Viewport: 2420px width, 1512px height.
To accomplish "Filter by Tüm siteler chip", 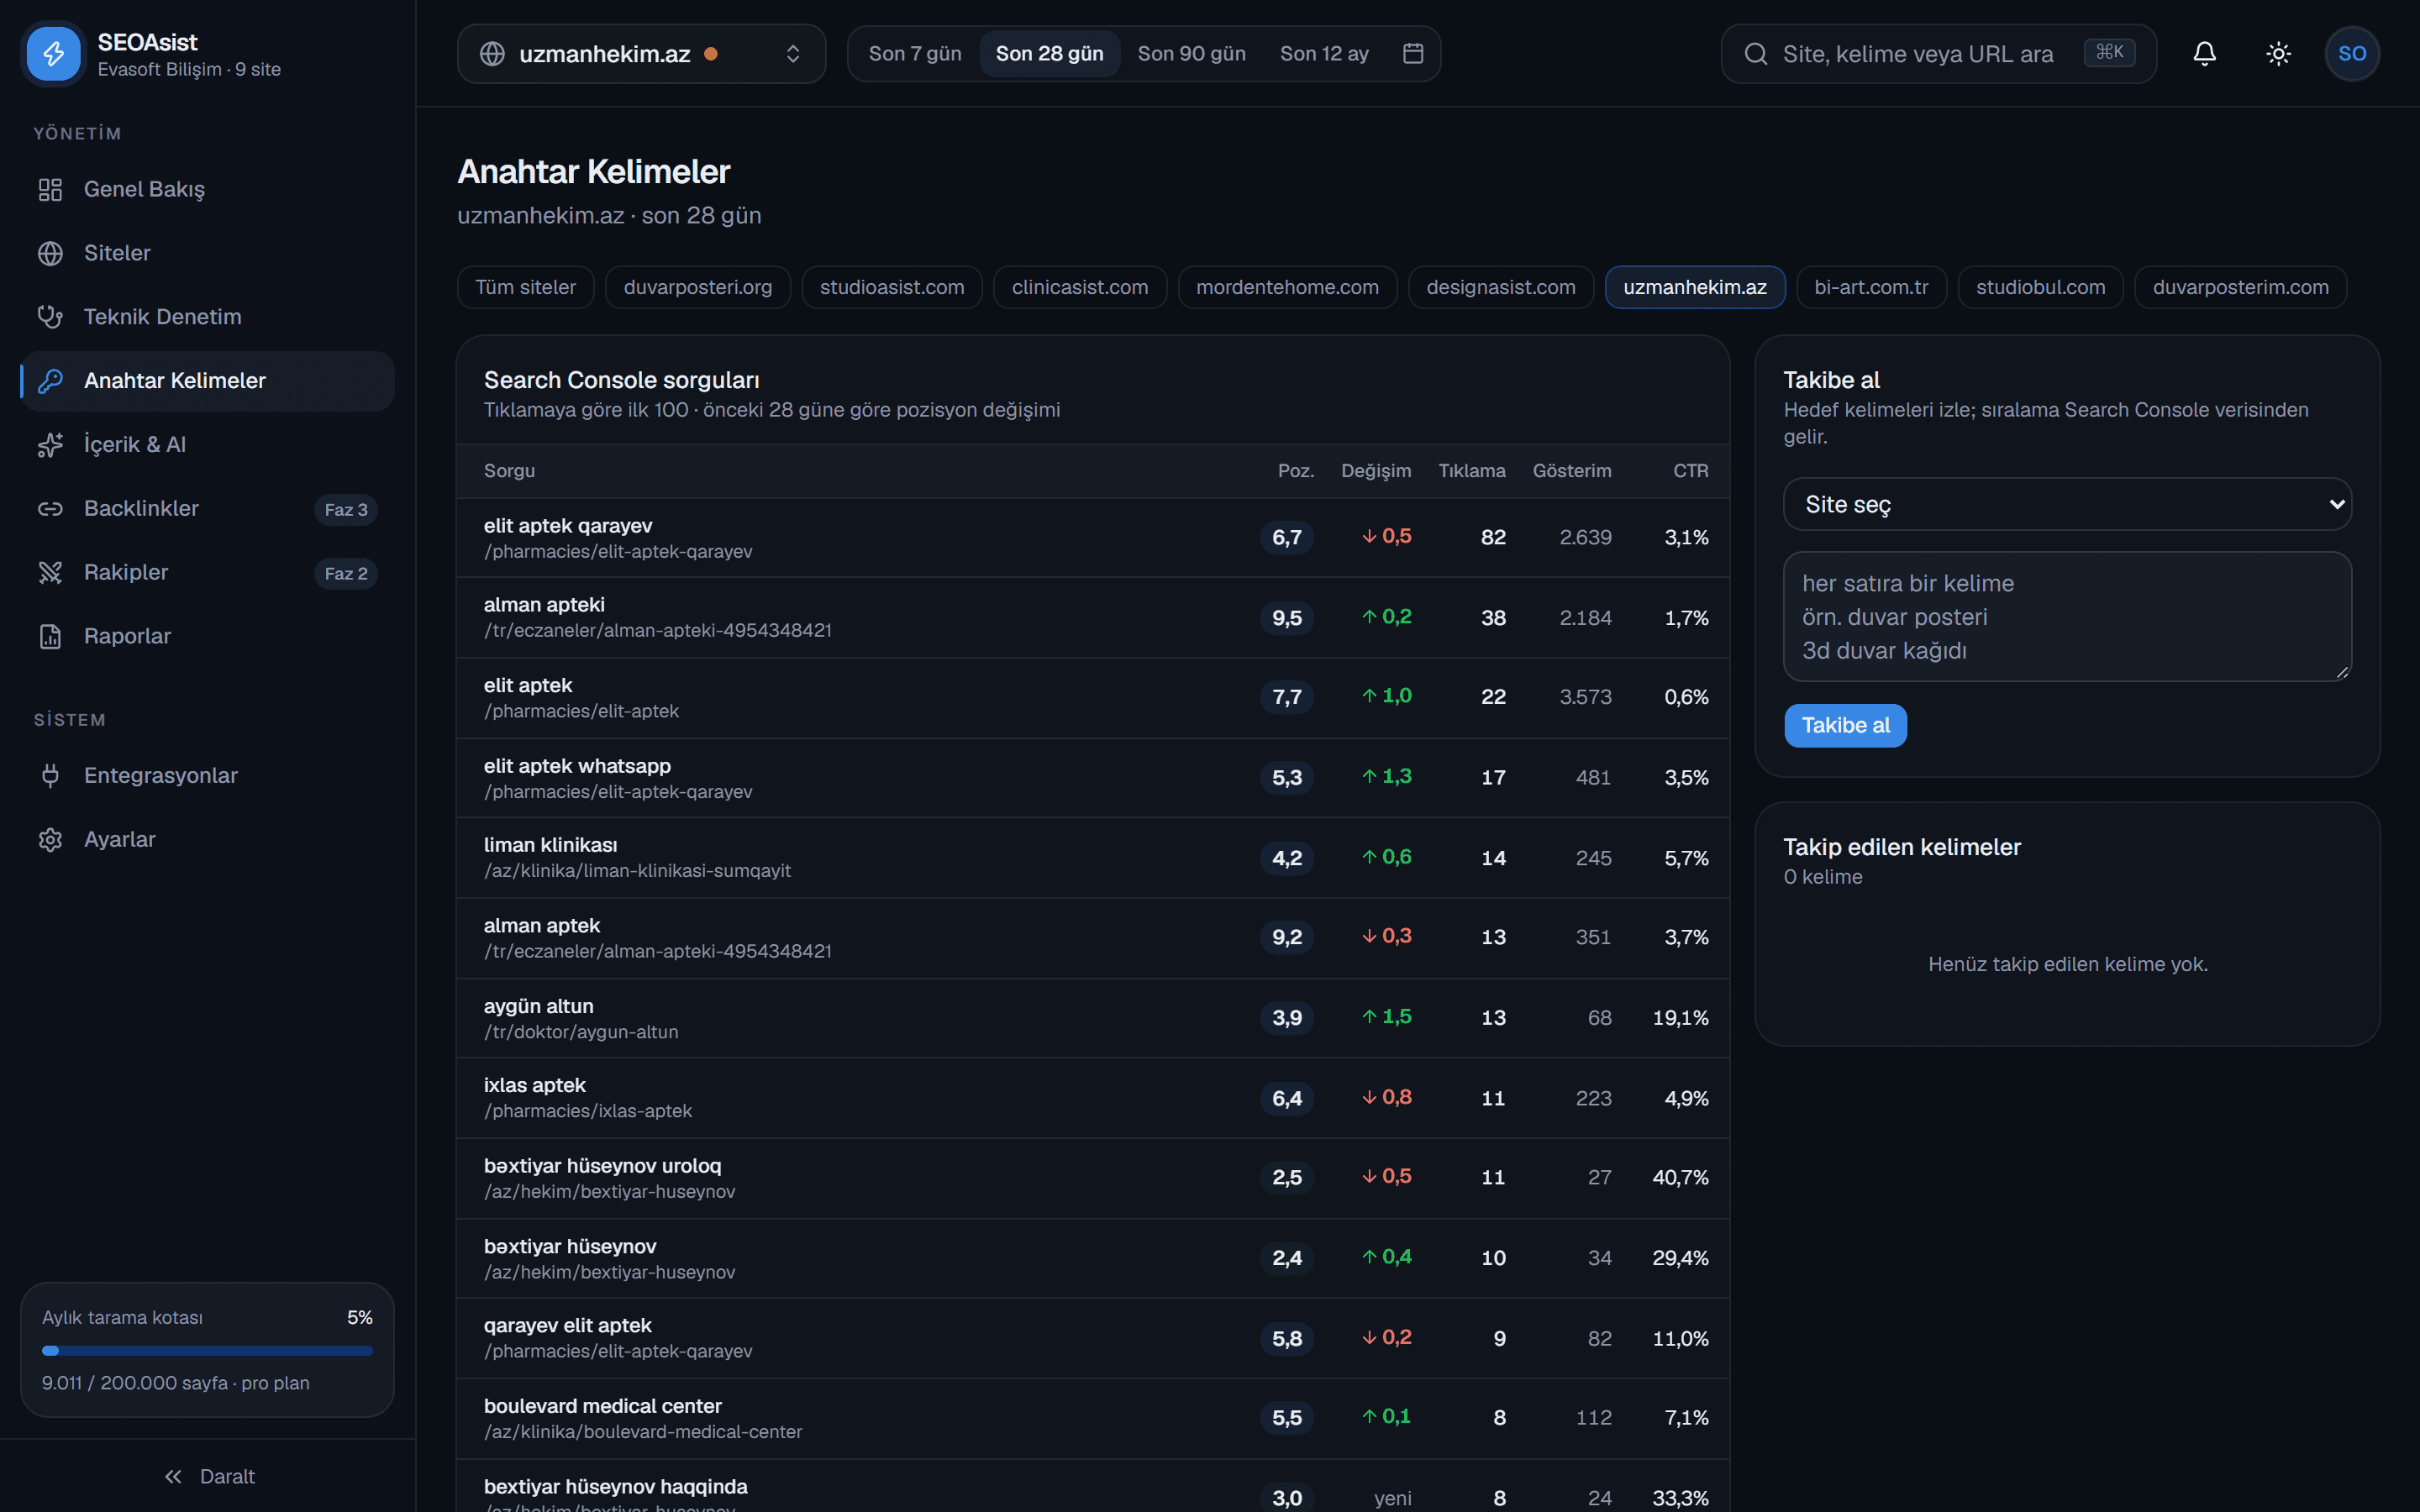I will pos(525,287).
